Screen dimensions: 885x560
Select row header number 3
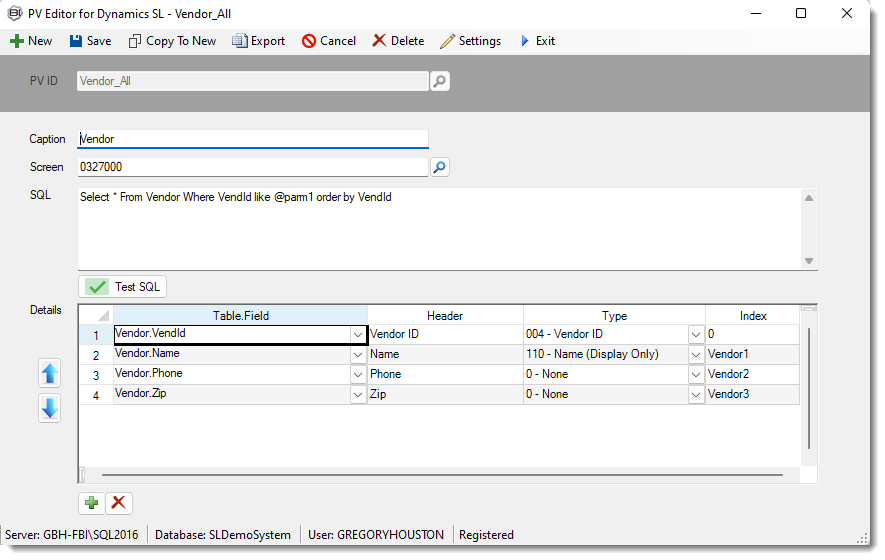click(x=96, y=375)
